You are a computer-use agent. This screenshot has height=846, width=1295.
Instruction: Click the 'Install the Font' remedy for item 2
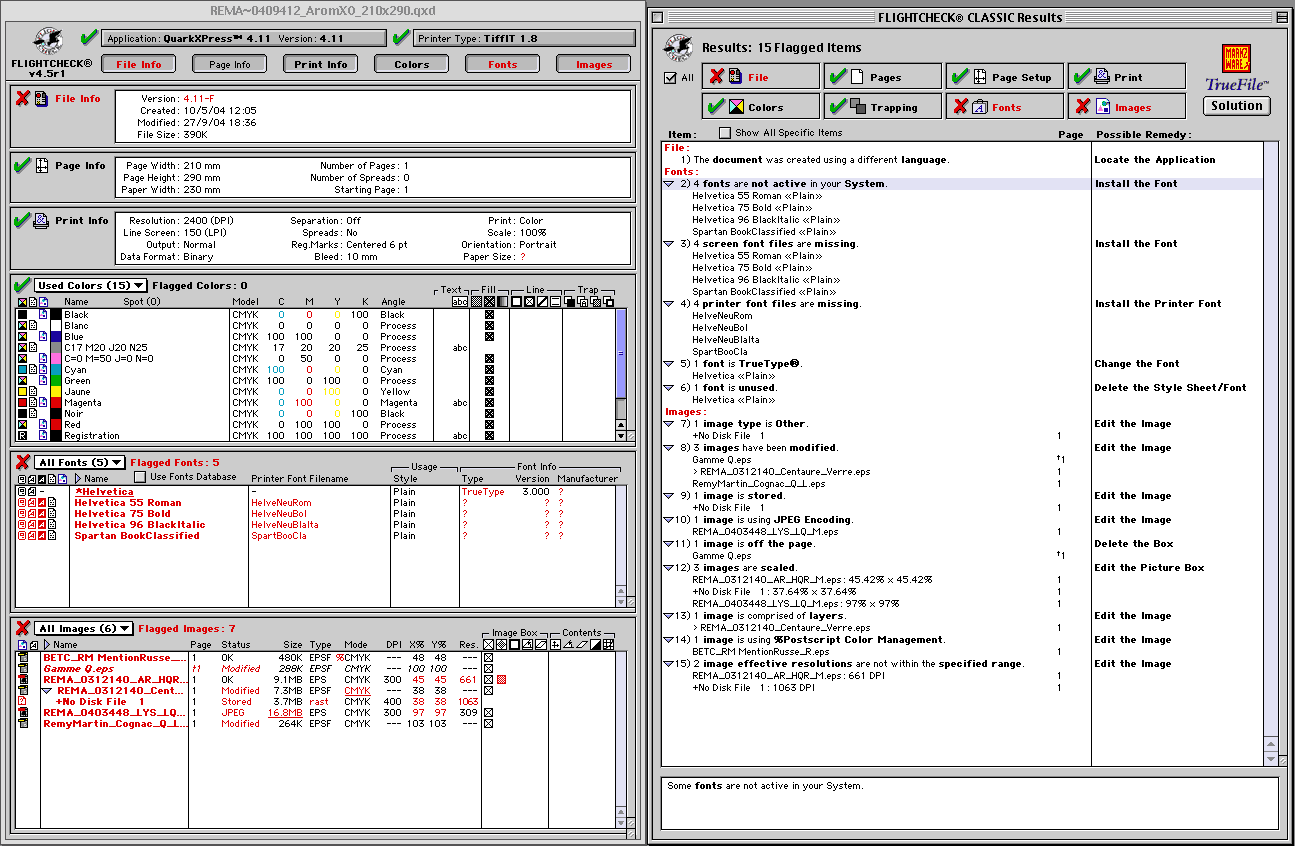pos(1136,184)
